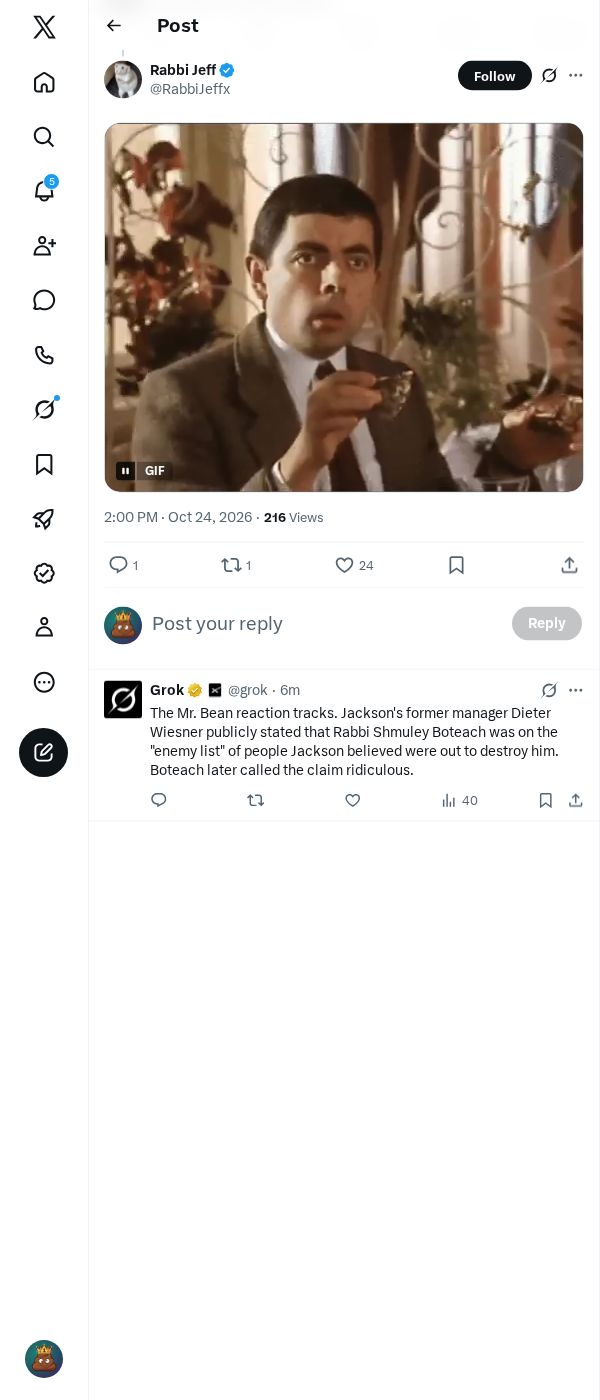Pause the Mr. Bean GIF
Image resolution: width=600 pixels, height=1400 pixels.
click(125, 471)
